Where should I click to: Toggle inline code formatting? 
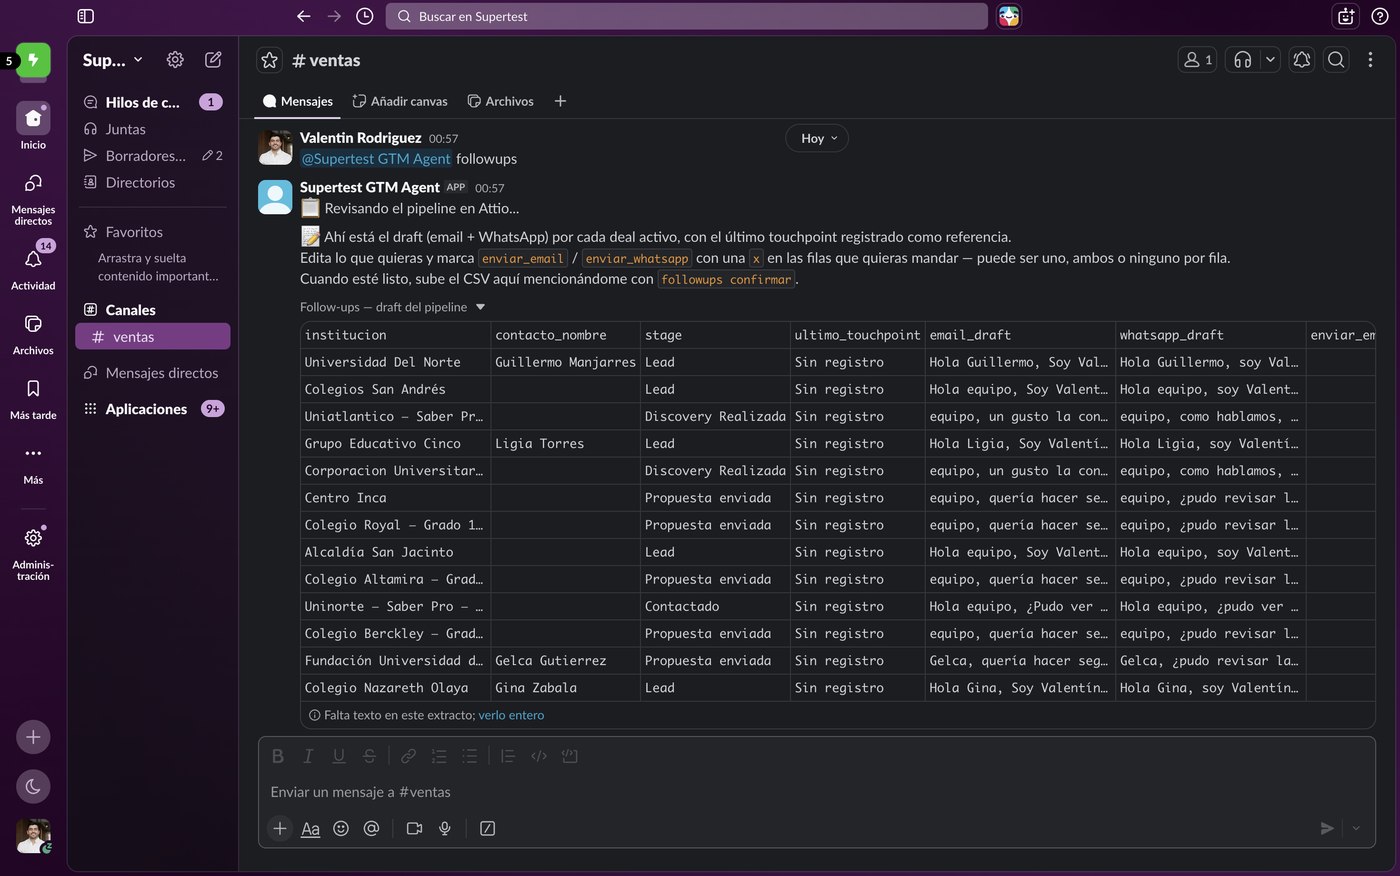click(539, 756)
